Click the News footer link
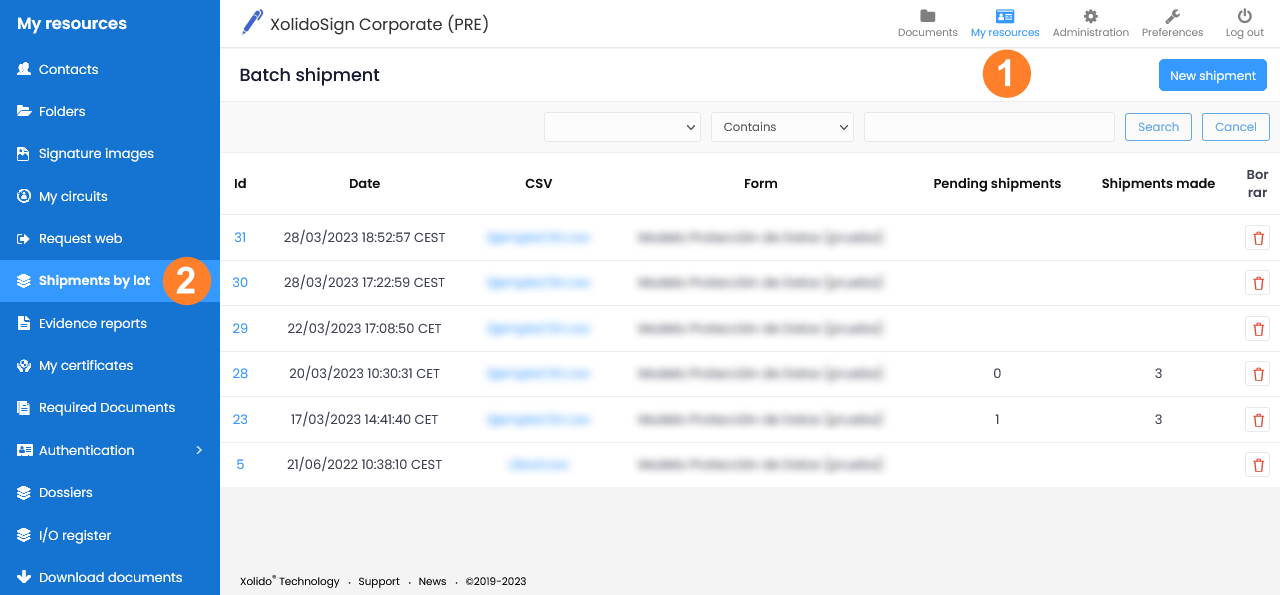The height and width of the screenshot is (595, 1280). [433, 581]
